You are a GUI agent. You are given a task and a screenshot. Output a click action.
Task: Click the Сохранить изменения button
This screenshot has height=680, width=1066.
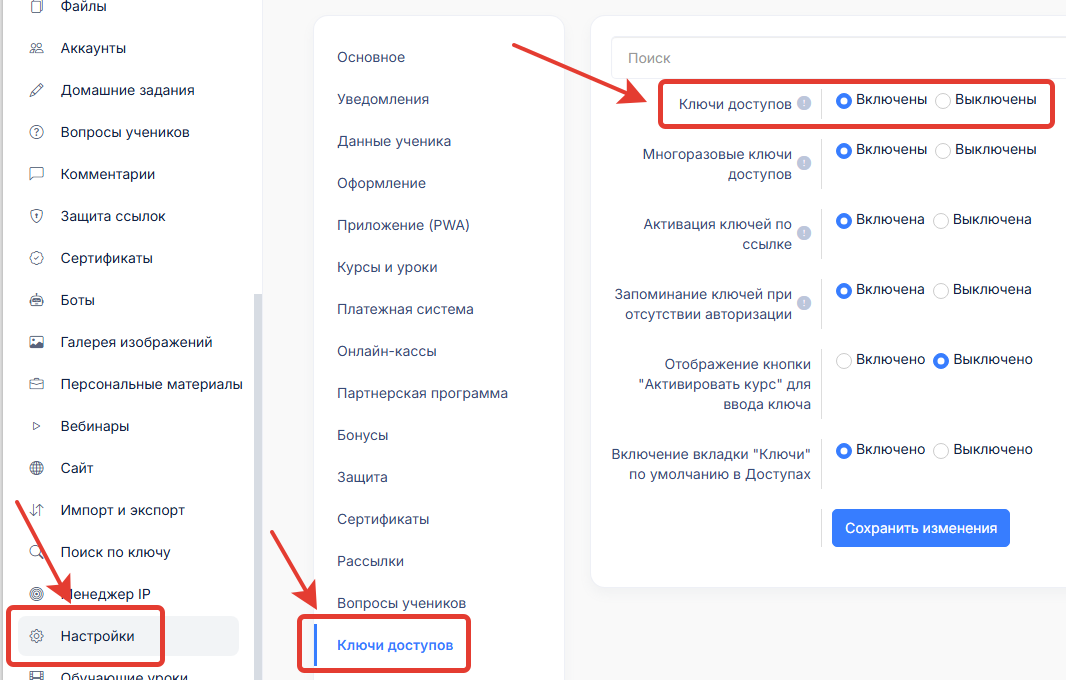[x=920, y=528]
